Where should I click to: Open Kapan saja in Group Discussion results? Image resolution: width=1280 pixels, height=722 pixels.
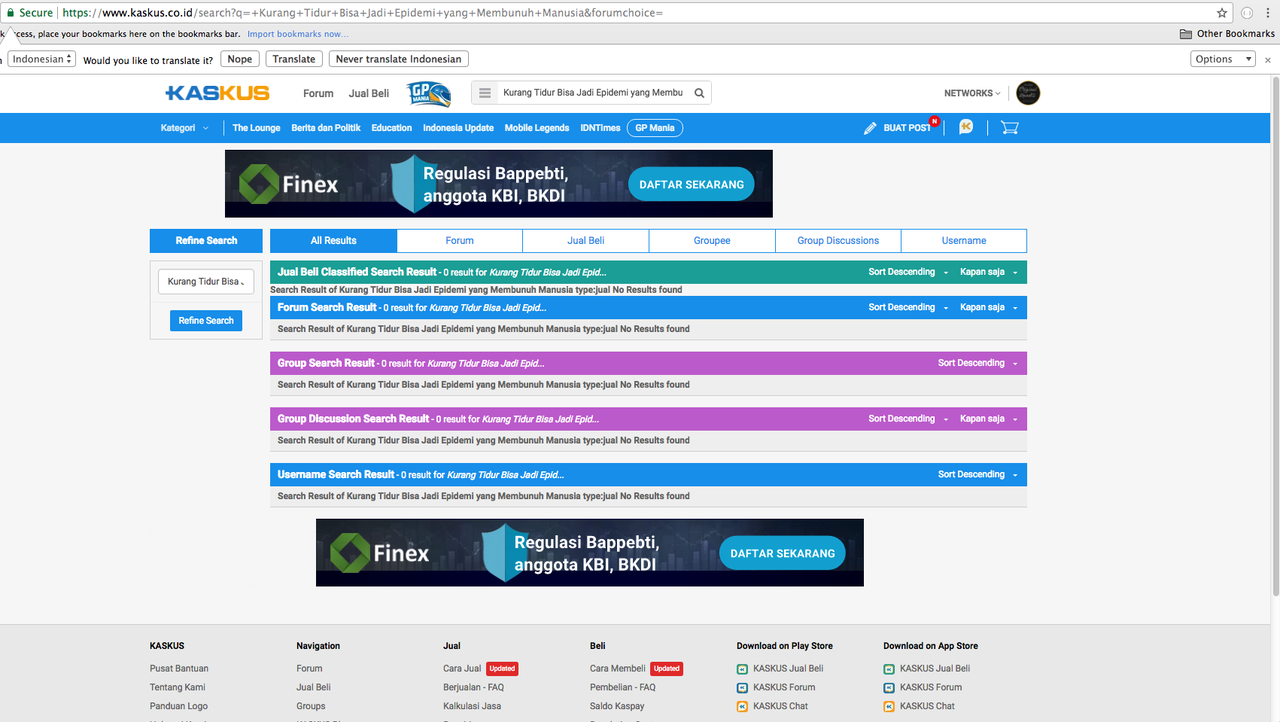pos(989,419)
